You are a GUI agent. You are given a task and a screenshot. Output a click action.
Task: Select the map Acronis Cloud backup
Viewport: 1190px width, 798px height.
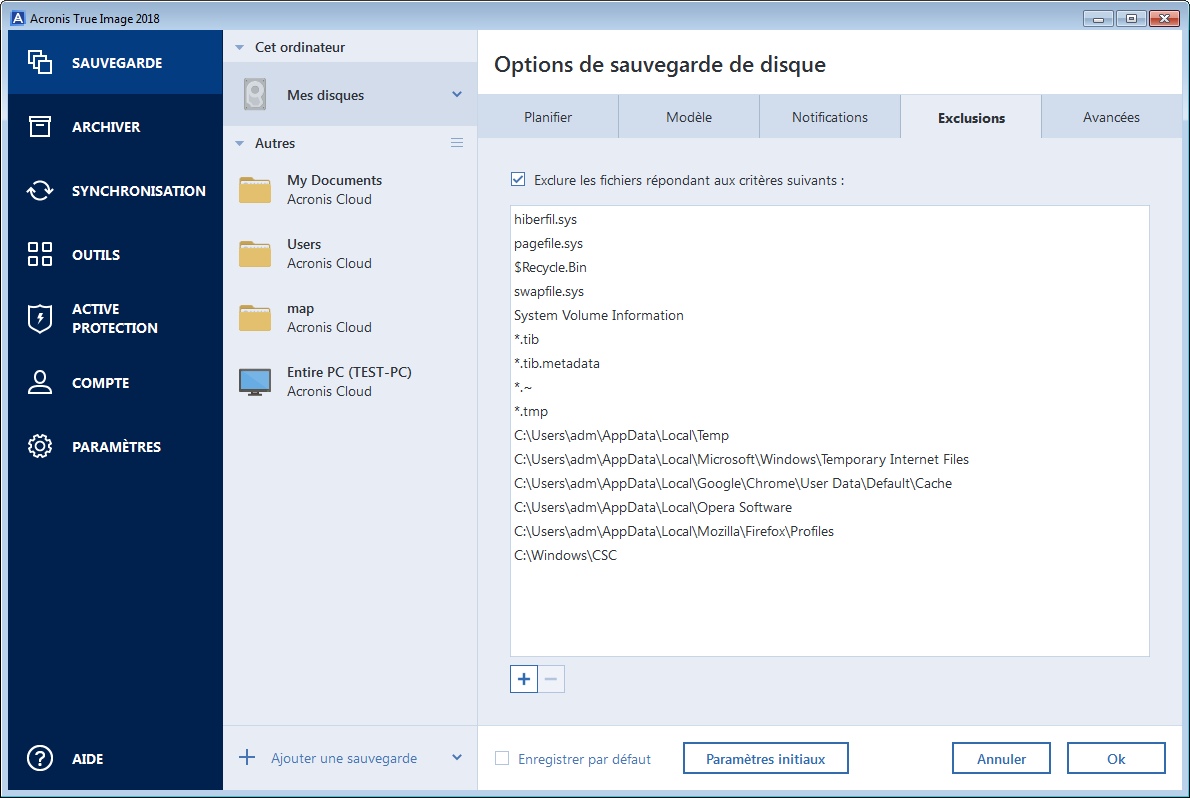[350, 317]
